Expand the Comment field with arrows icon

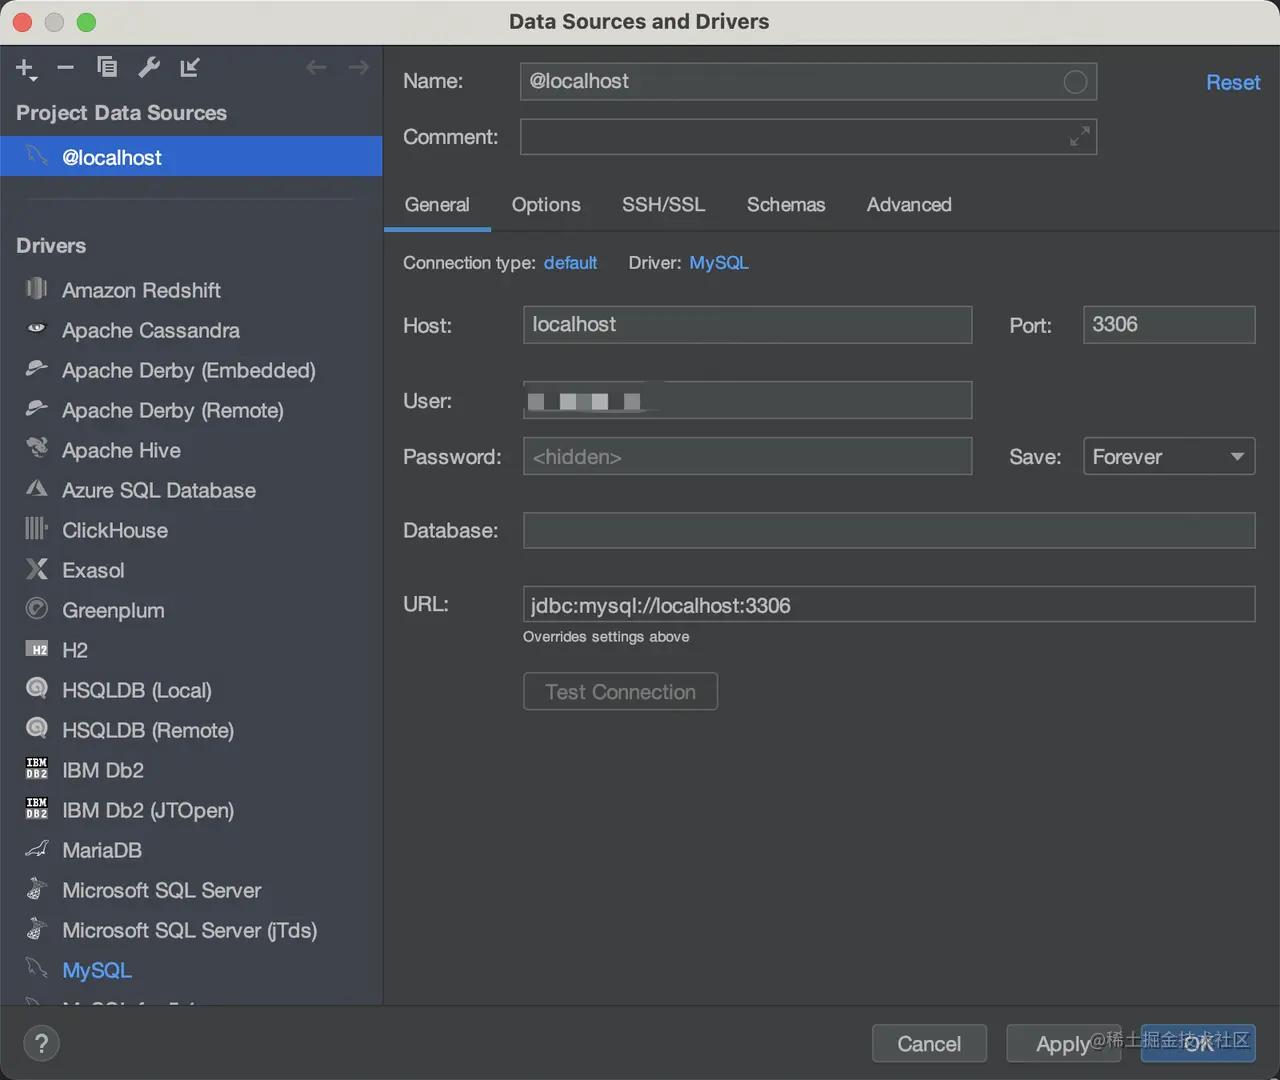(x=1079, y=137)
